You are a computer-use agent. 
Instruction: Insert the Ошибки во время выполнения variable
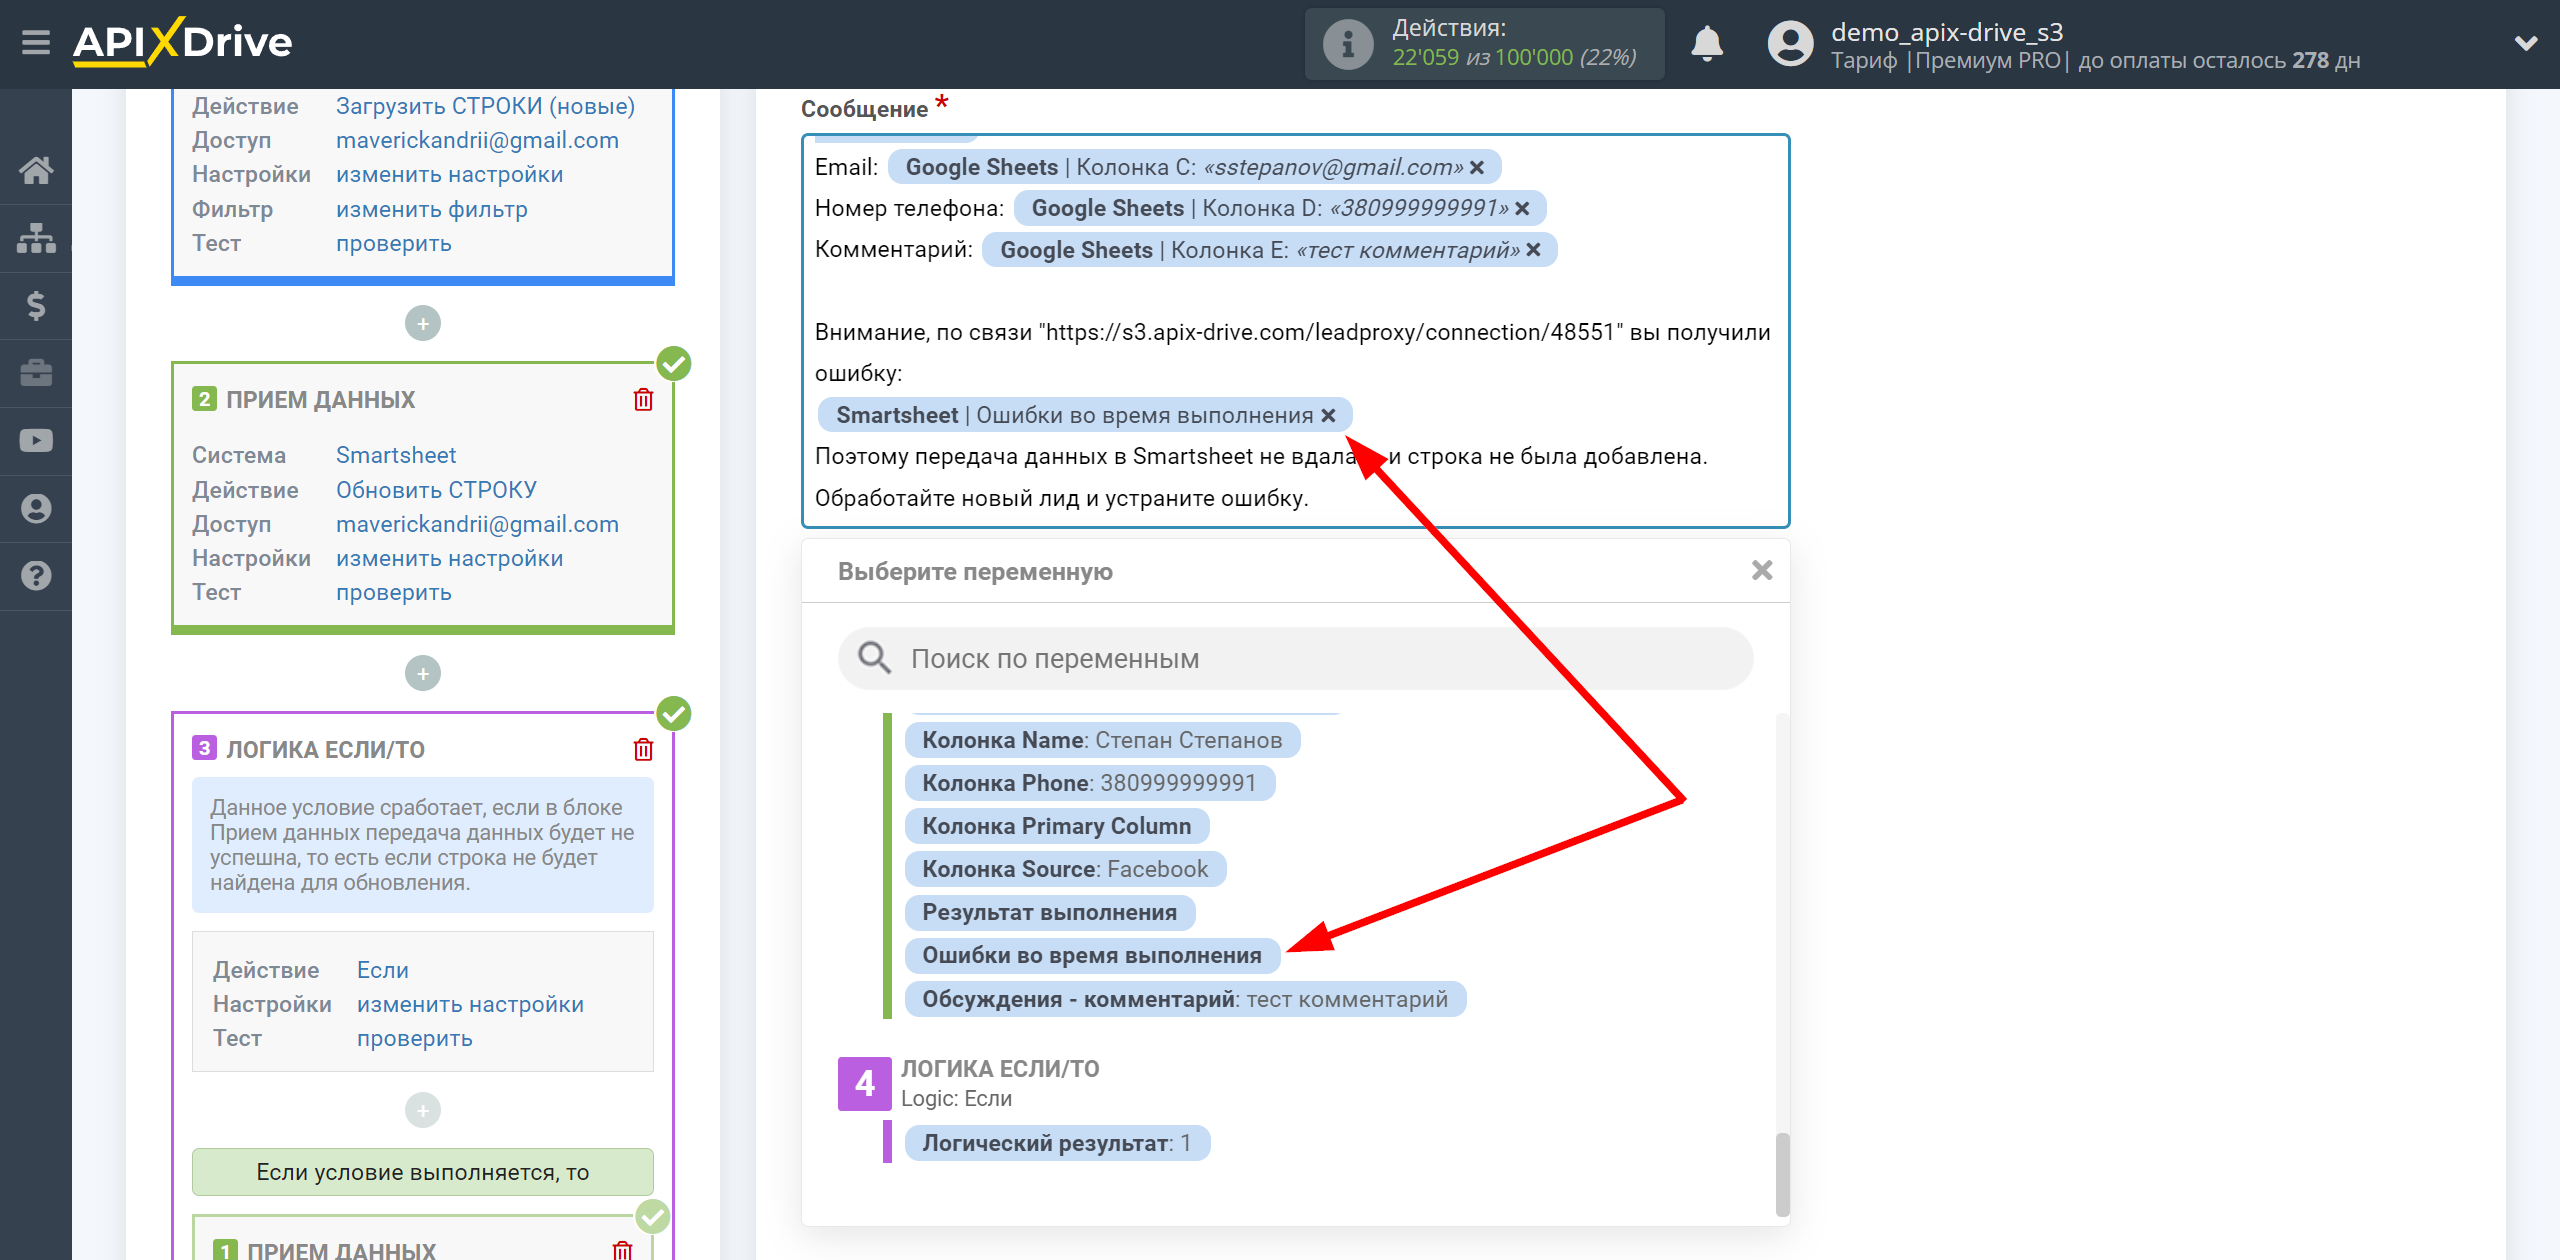tap(1092, 955)
